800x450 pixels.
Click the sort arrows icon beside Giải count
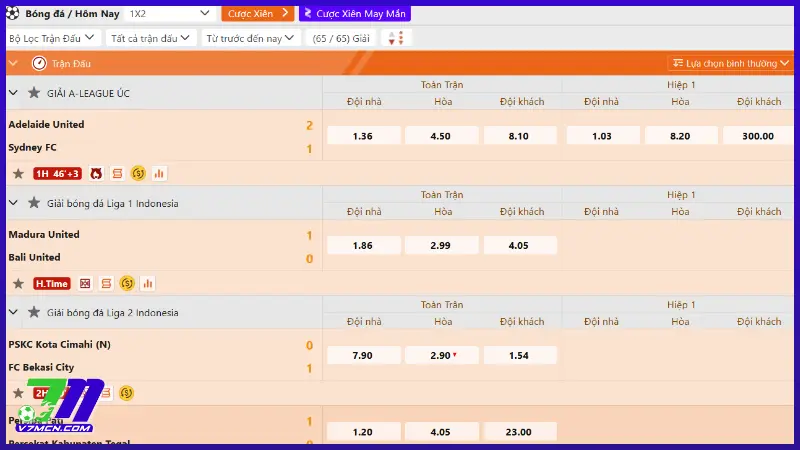(x=397, y=38)
